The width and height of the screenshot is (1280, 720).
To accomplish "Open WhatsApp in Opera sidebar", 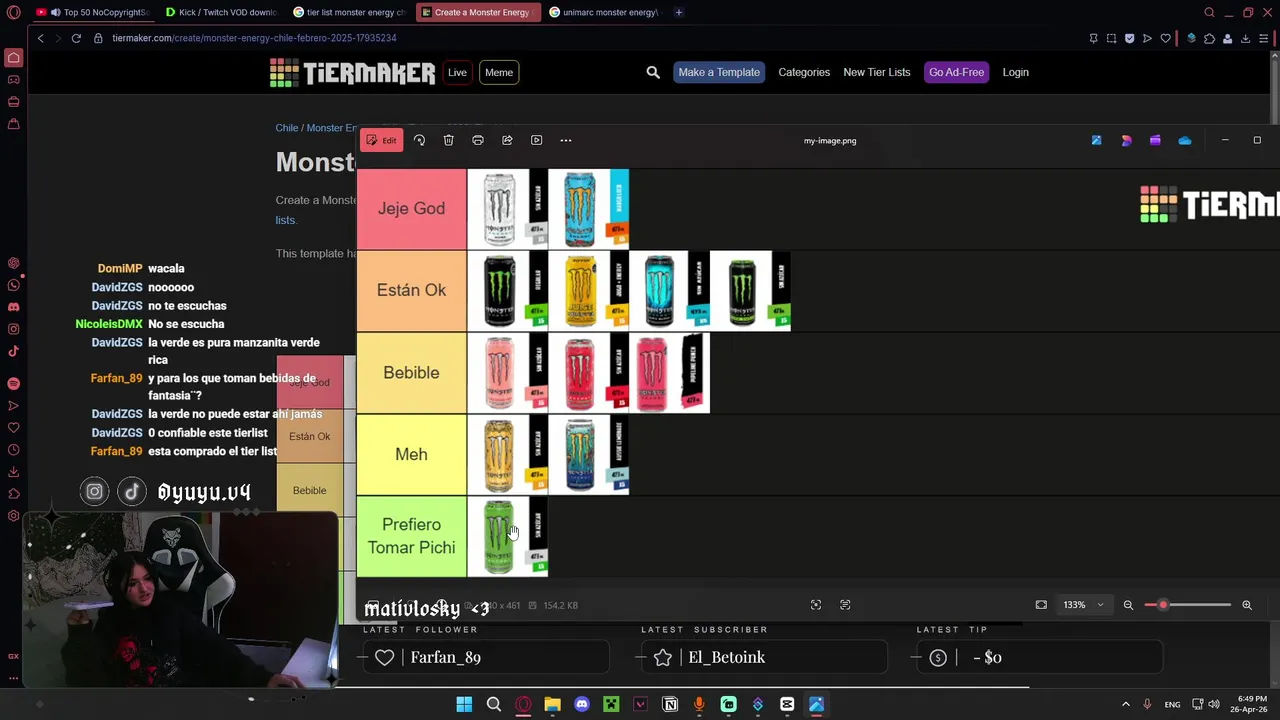I will tap(14, 285).
